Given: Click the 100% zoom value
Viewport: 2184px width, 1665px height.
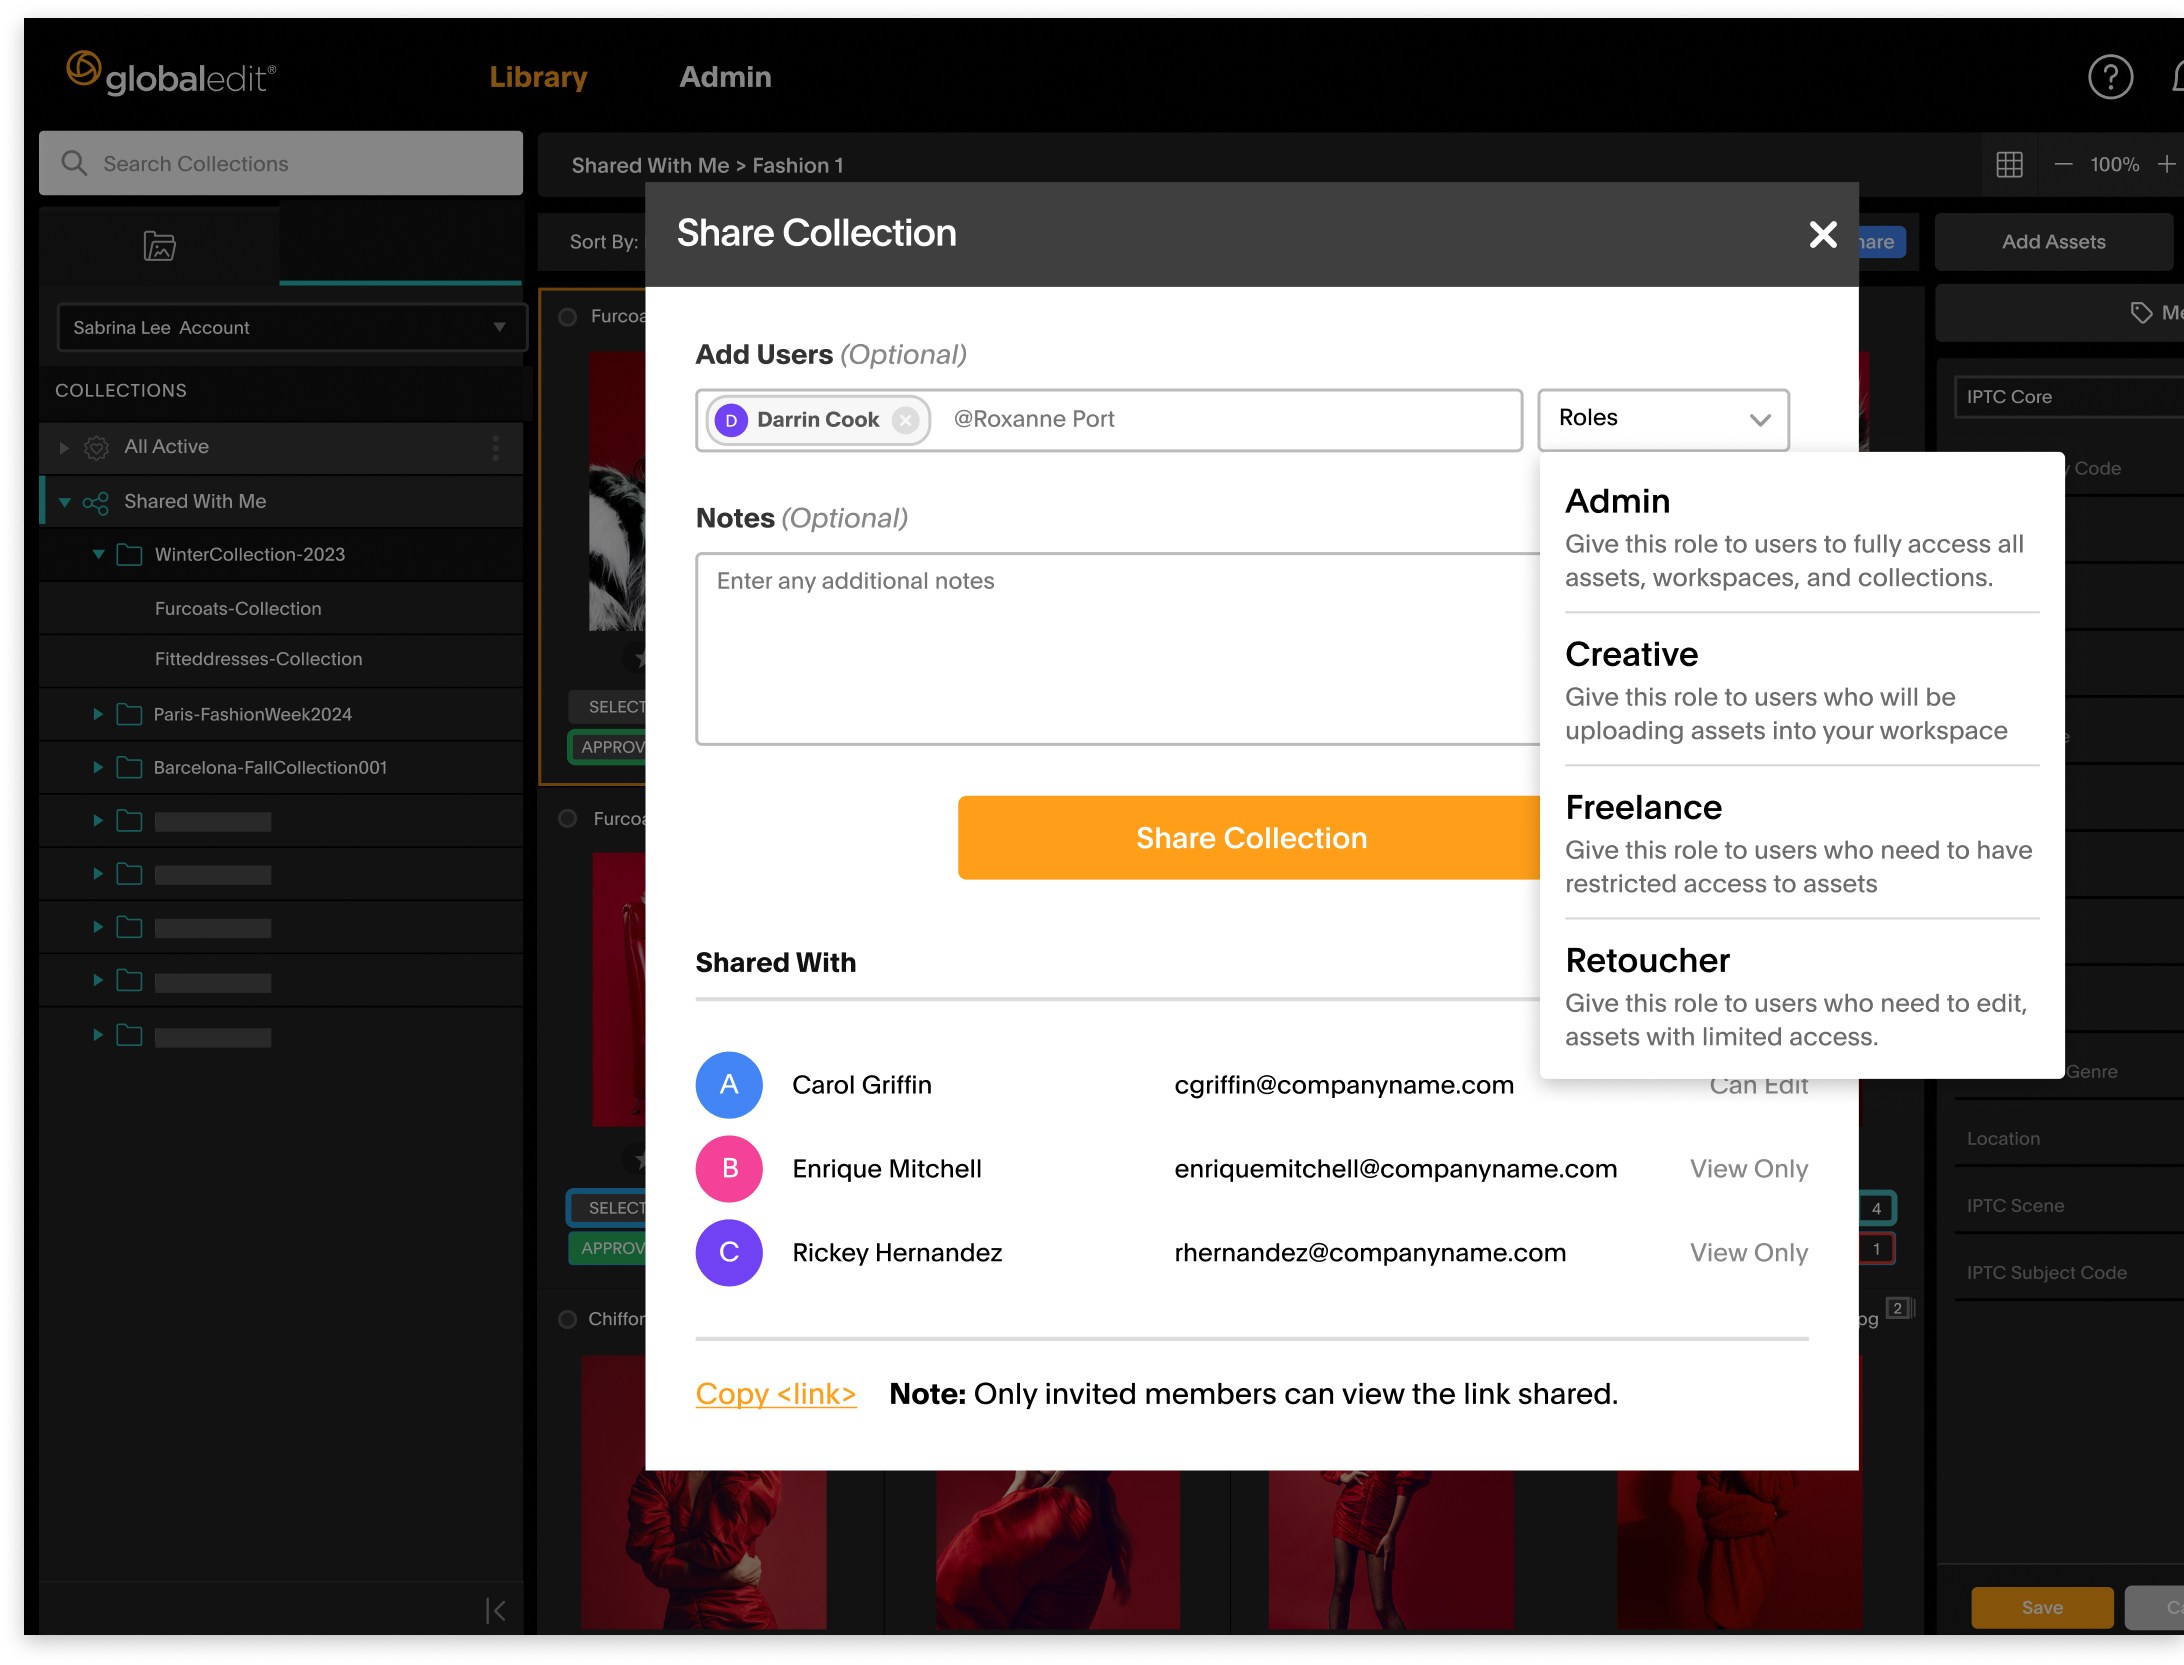Looking at the screenshot, I should (2114, 164).
